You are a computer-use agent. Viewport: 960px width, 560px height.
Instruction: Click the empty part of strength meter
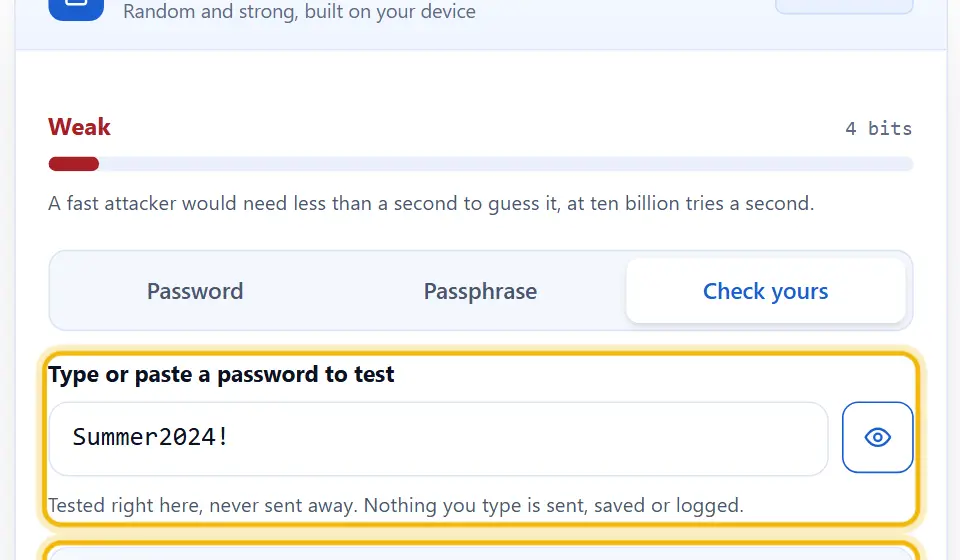tap(506, 164)
